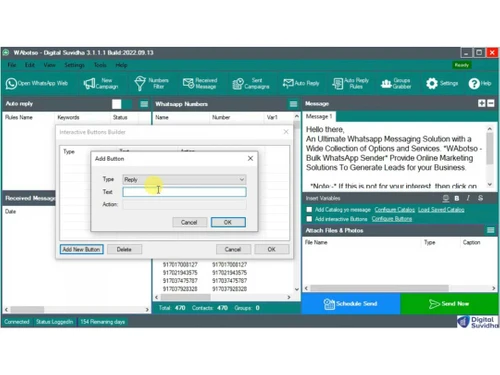Open the Numbers Filter tool
Viewport: 500px width, 375px height.
point(152,83)
